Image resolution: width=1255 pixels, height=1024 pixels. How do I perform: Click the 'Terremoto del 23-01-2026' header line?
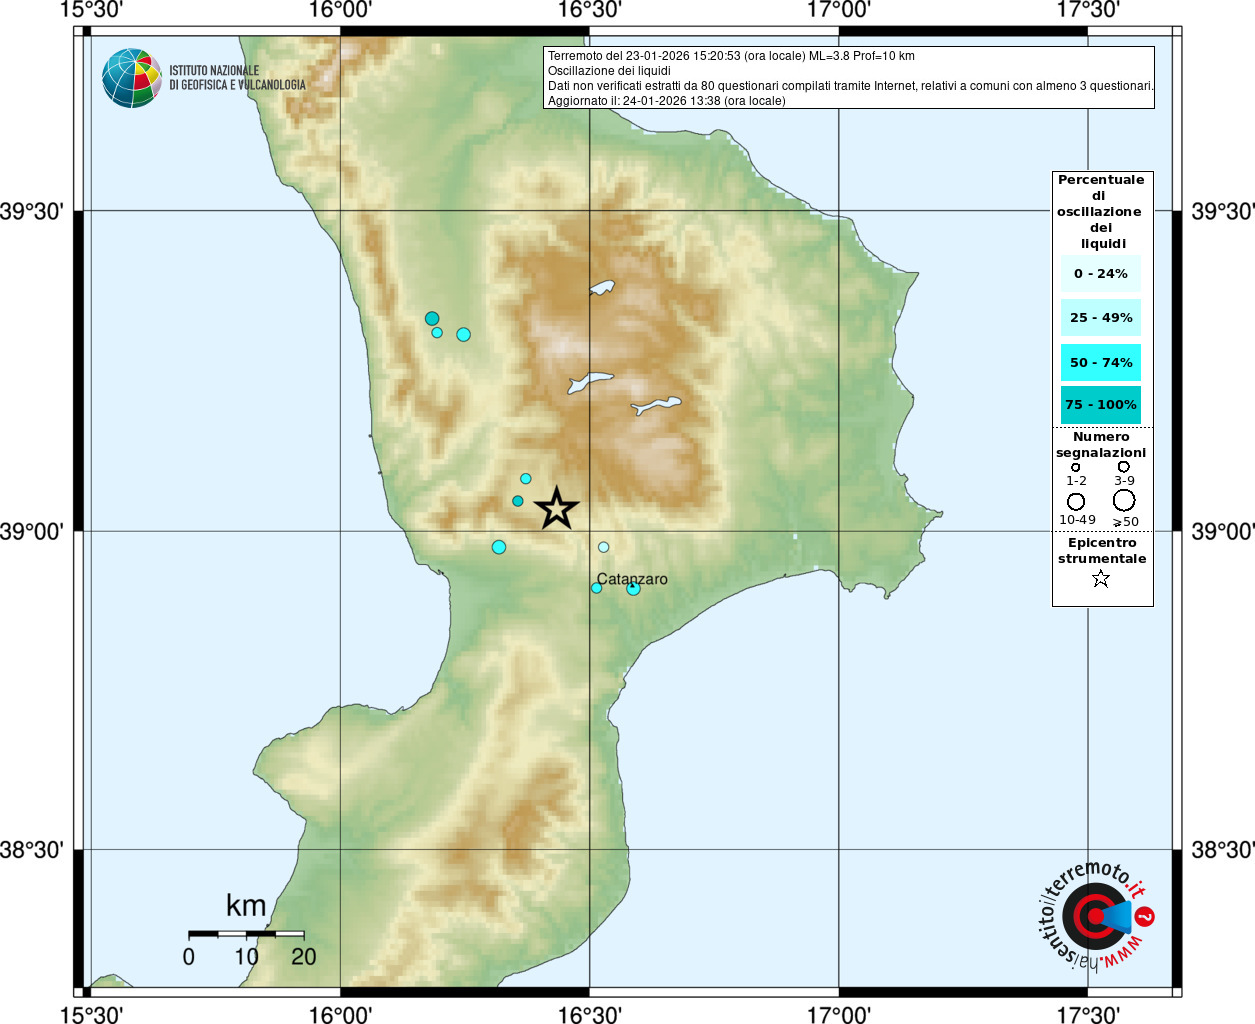tap(731, 56)
